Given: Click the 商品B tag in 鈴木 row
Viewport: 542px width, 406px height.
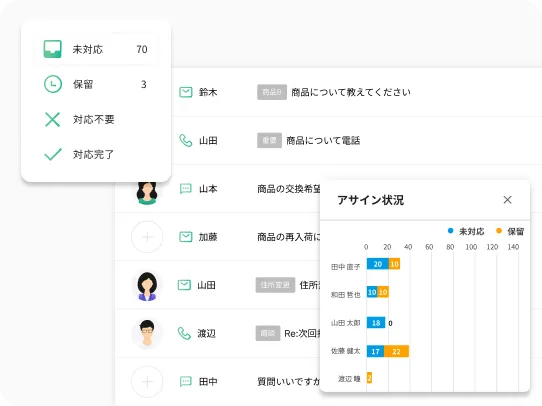Looking at the screenshot, I should [x=272, y=92].
